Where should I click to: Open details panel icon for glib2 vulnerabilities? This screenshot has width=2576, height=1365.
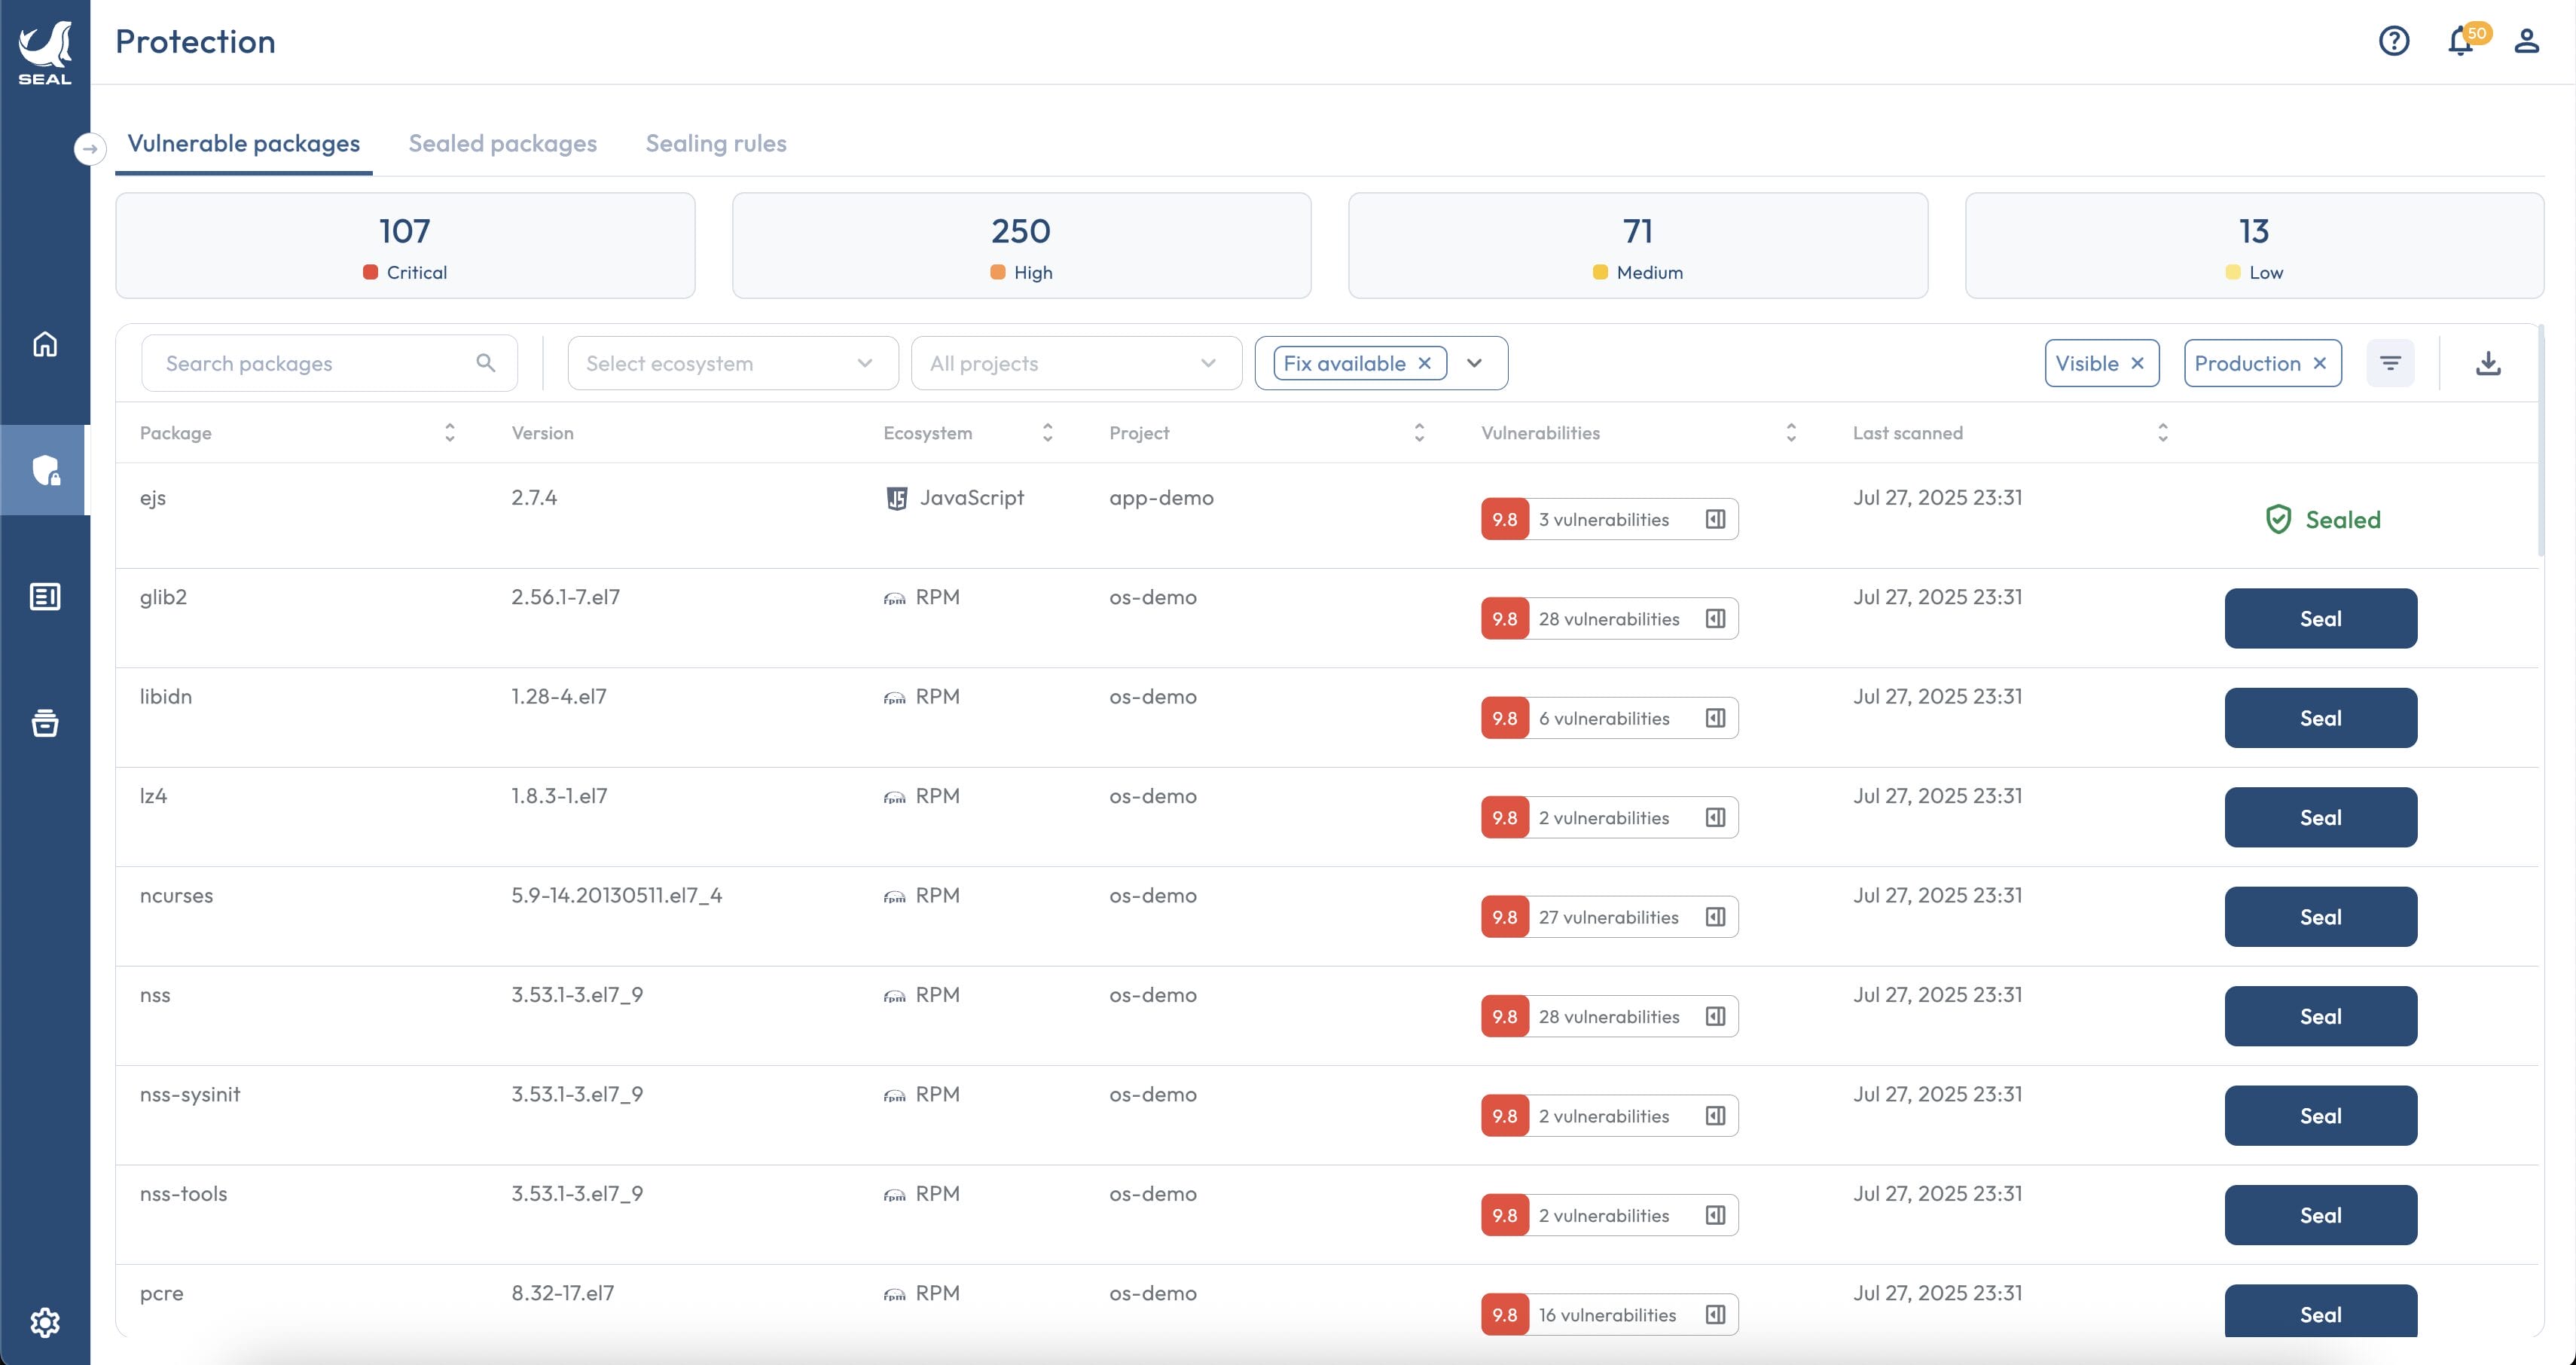(1716, 618)
